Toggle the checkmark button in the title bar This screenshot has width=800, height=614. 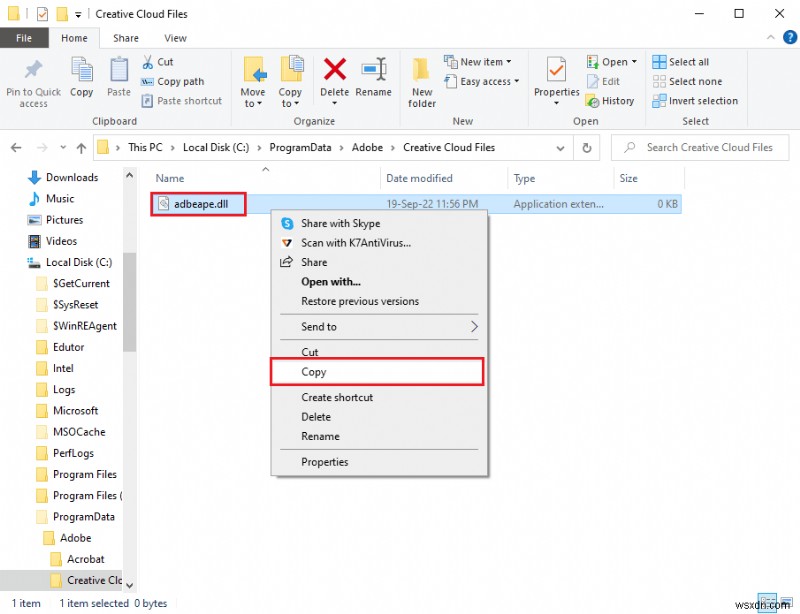click(x=41, y=13)
